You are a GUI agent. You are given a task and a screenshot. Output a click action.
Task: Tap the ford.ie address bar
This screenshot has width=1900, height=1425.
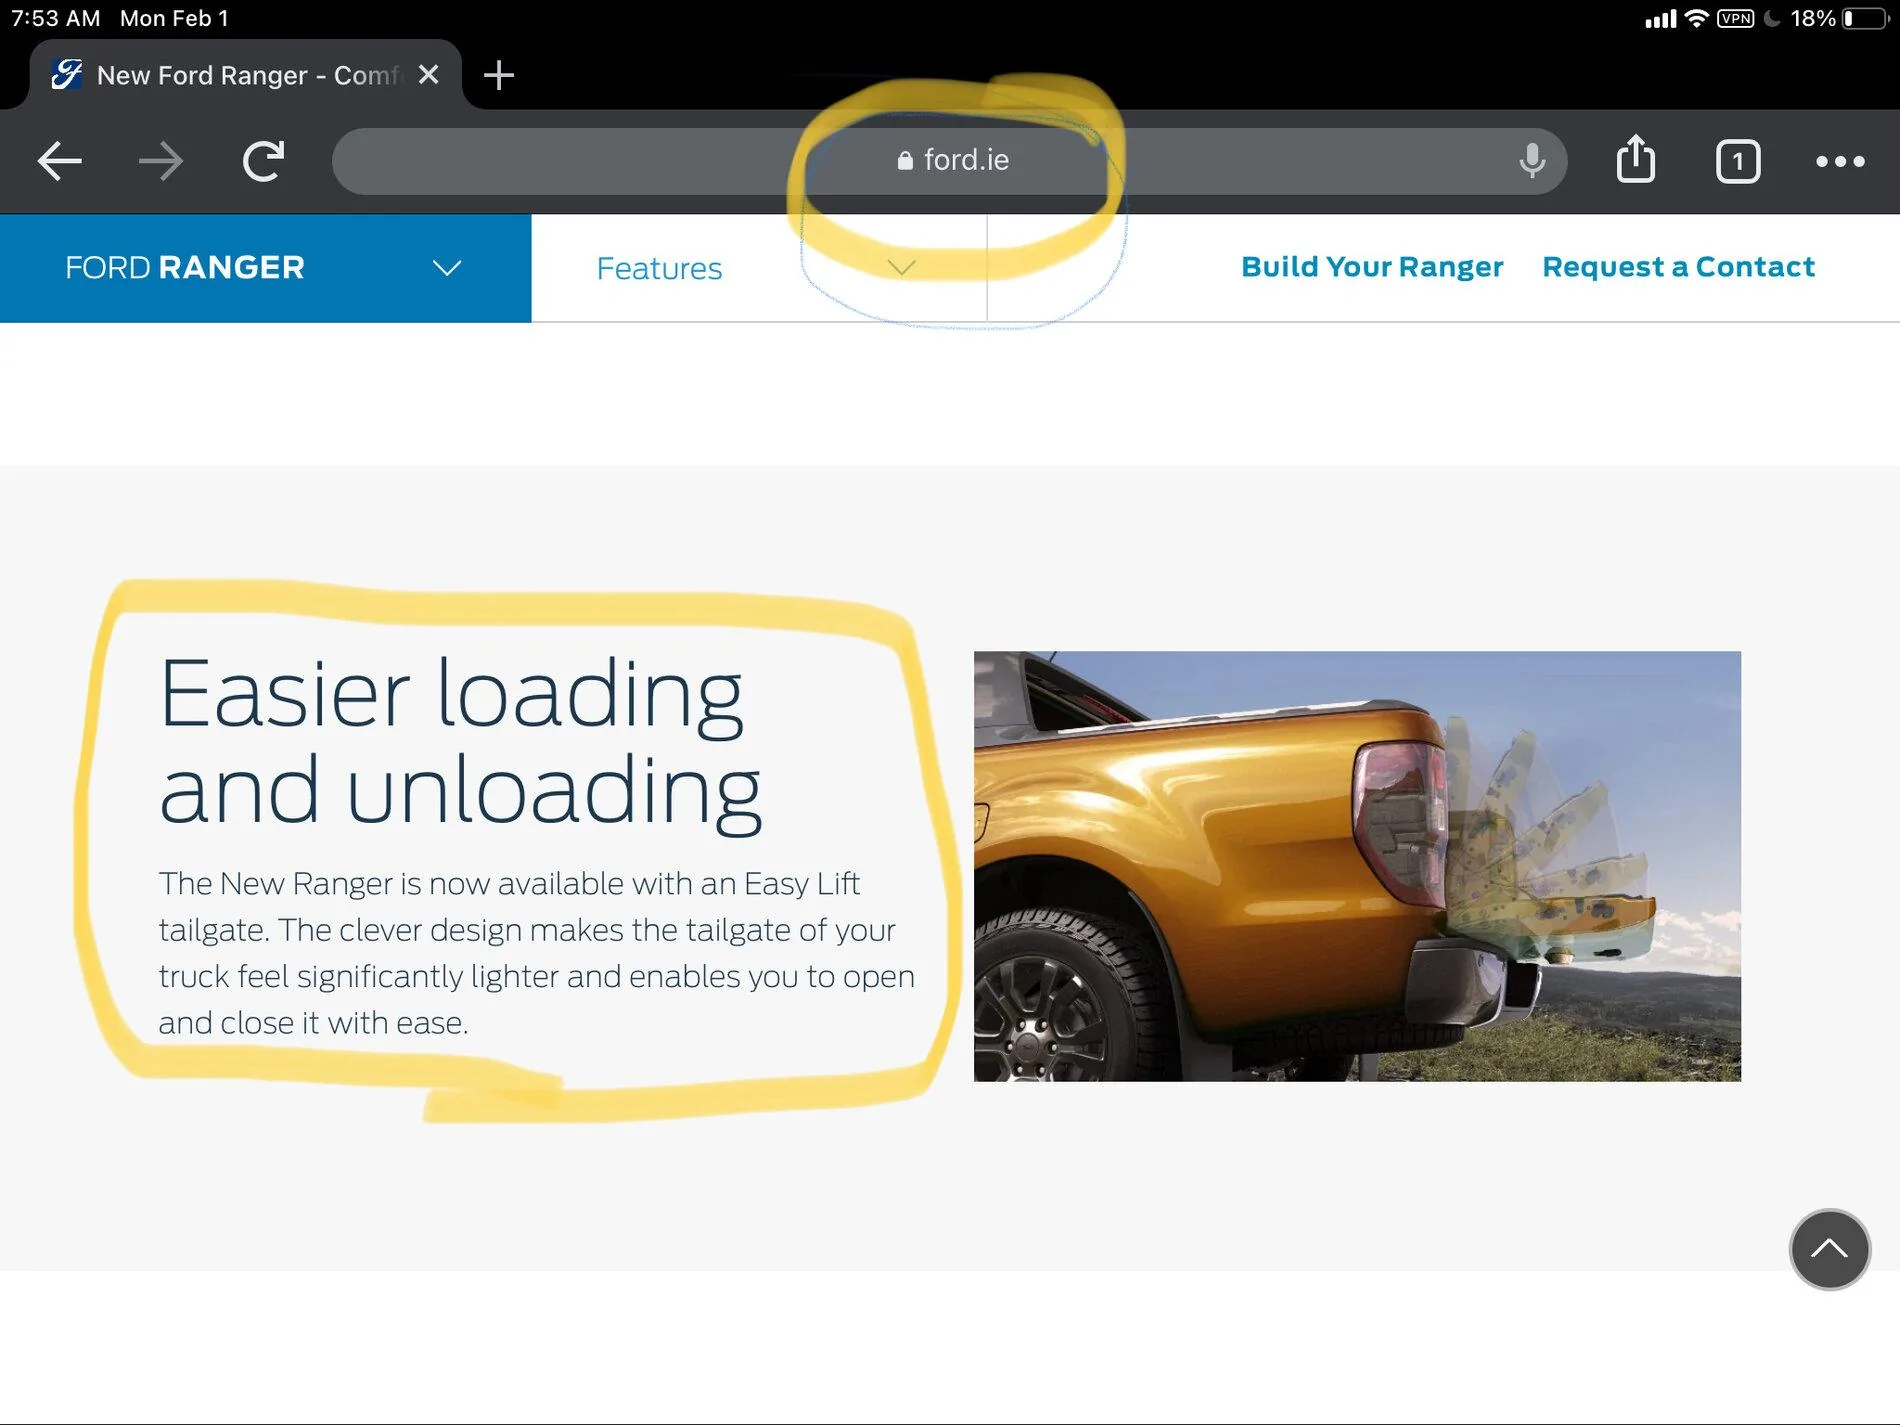(949, 161)
